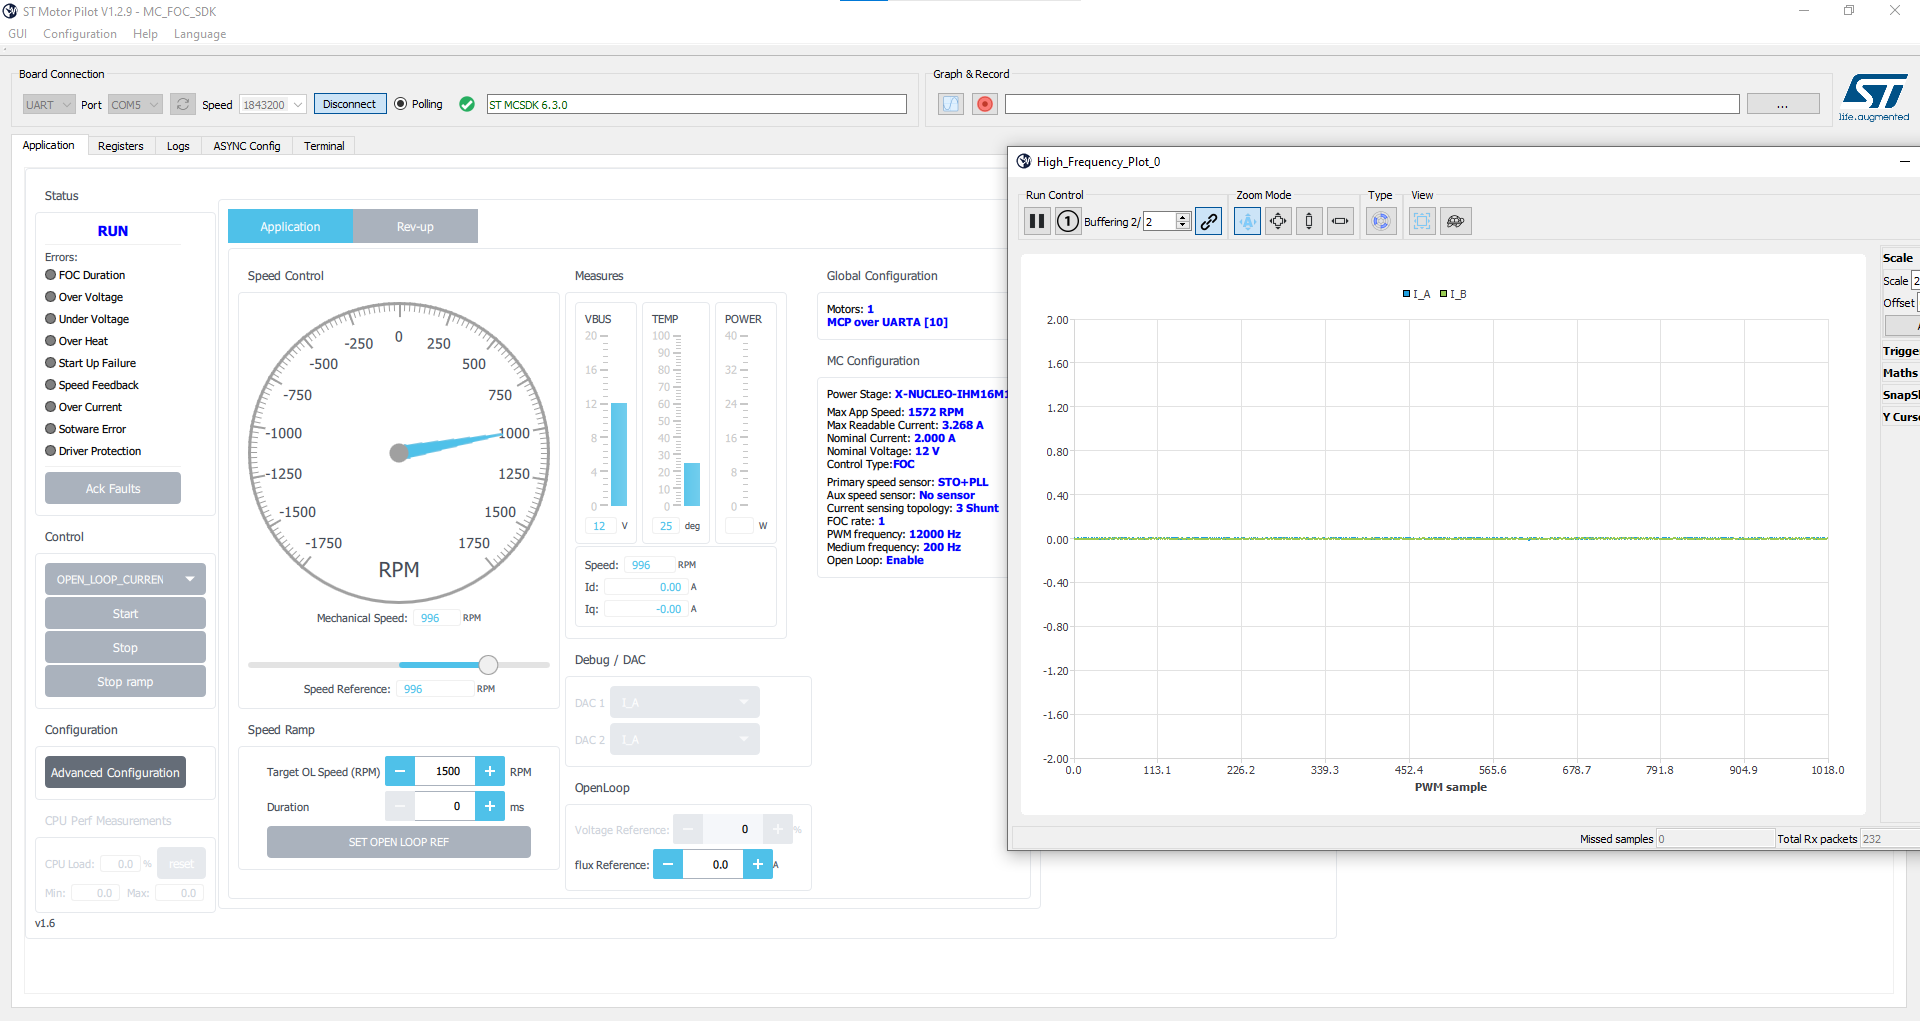The image size is (1920, 1021).
Task: Toggle the I_B trace checkbox on the plot
Action: point(1445,293)
